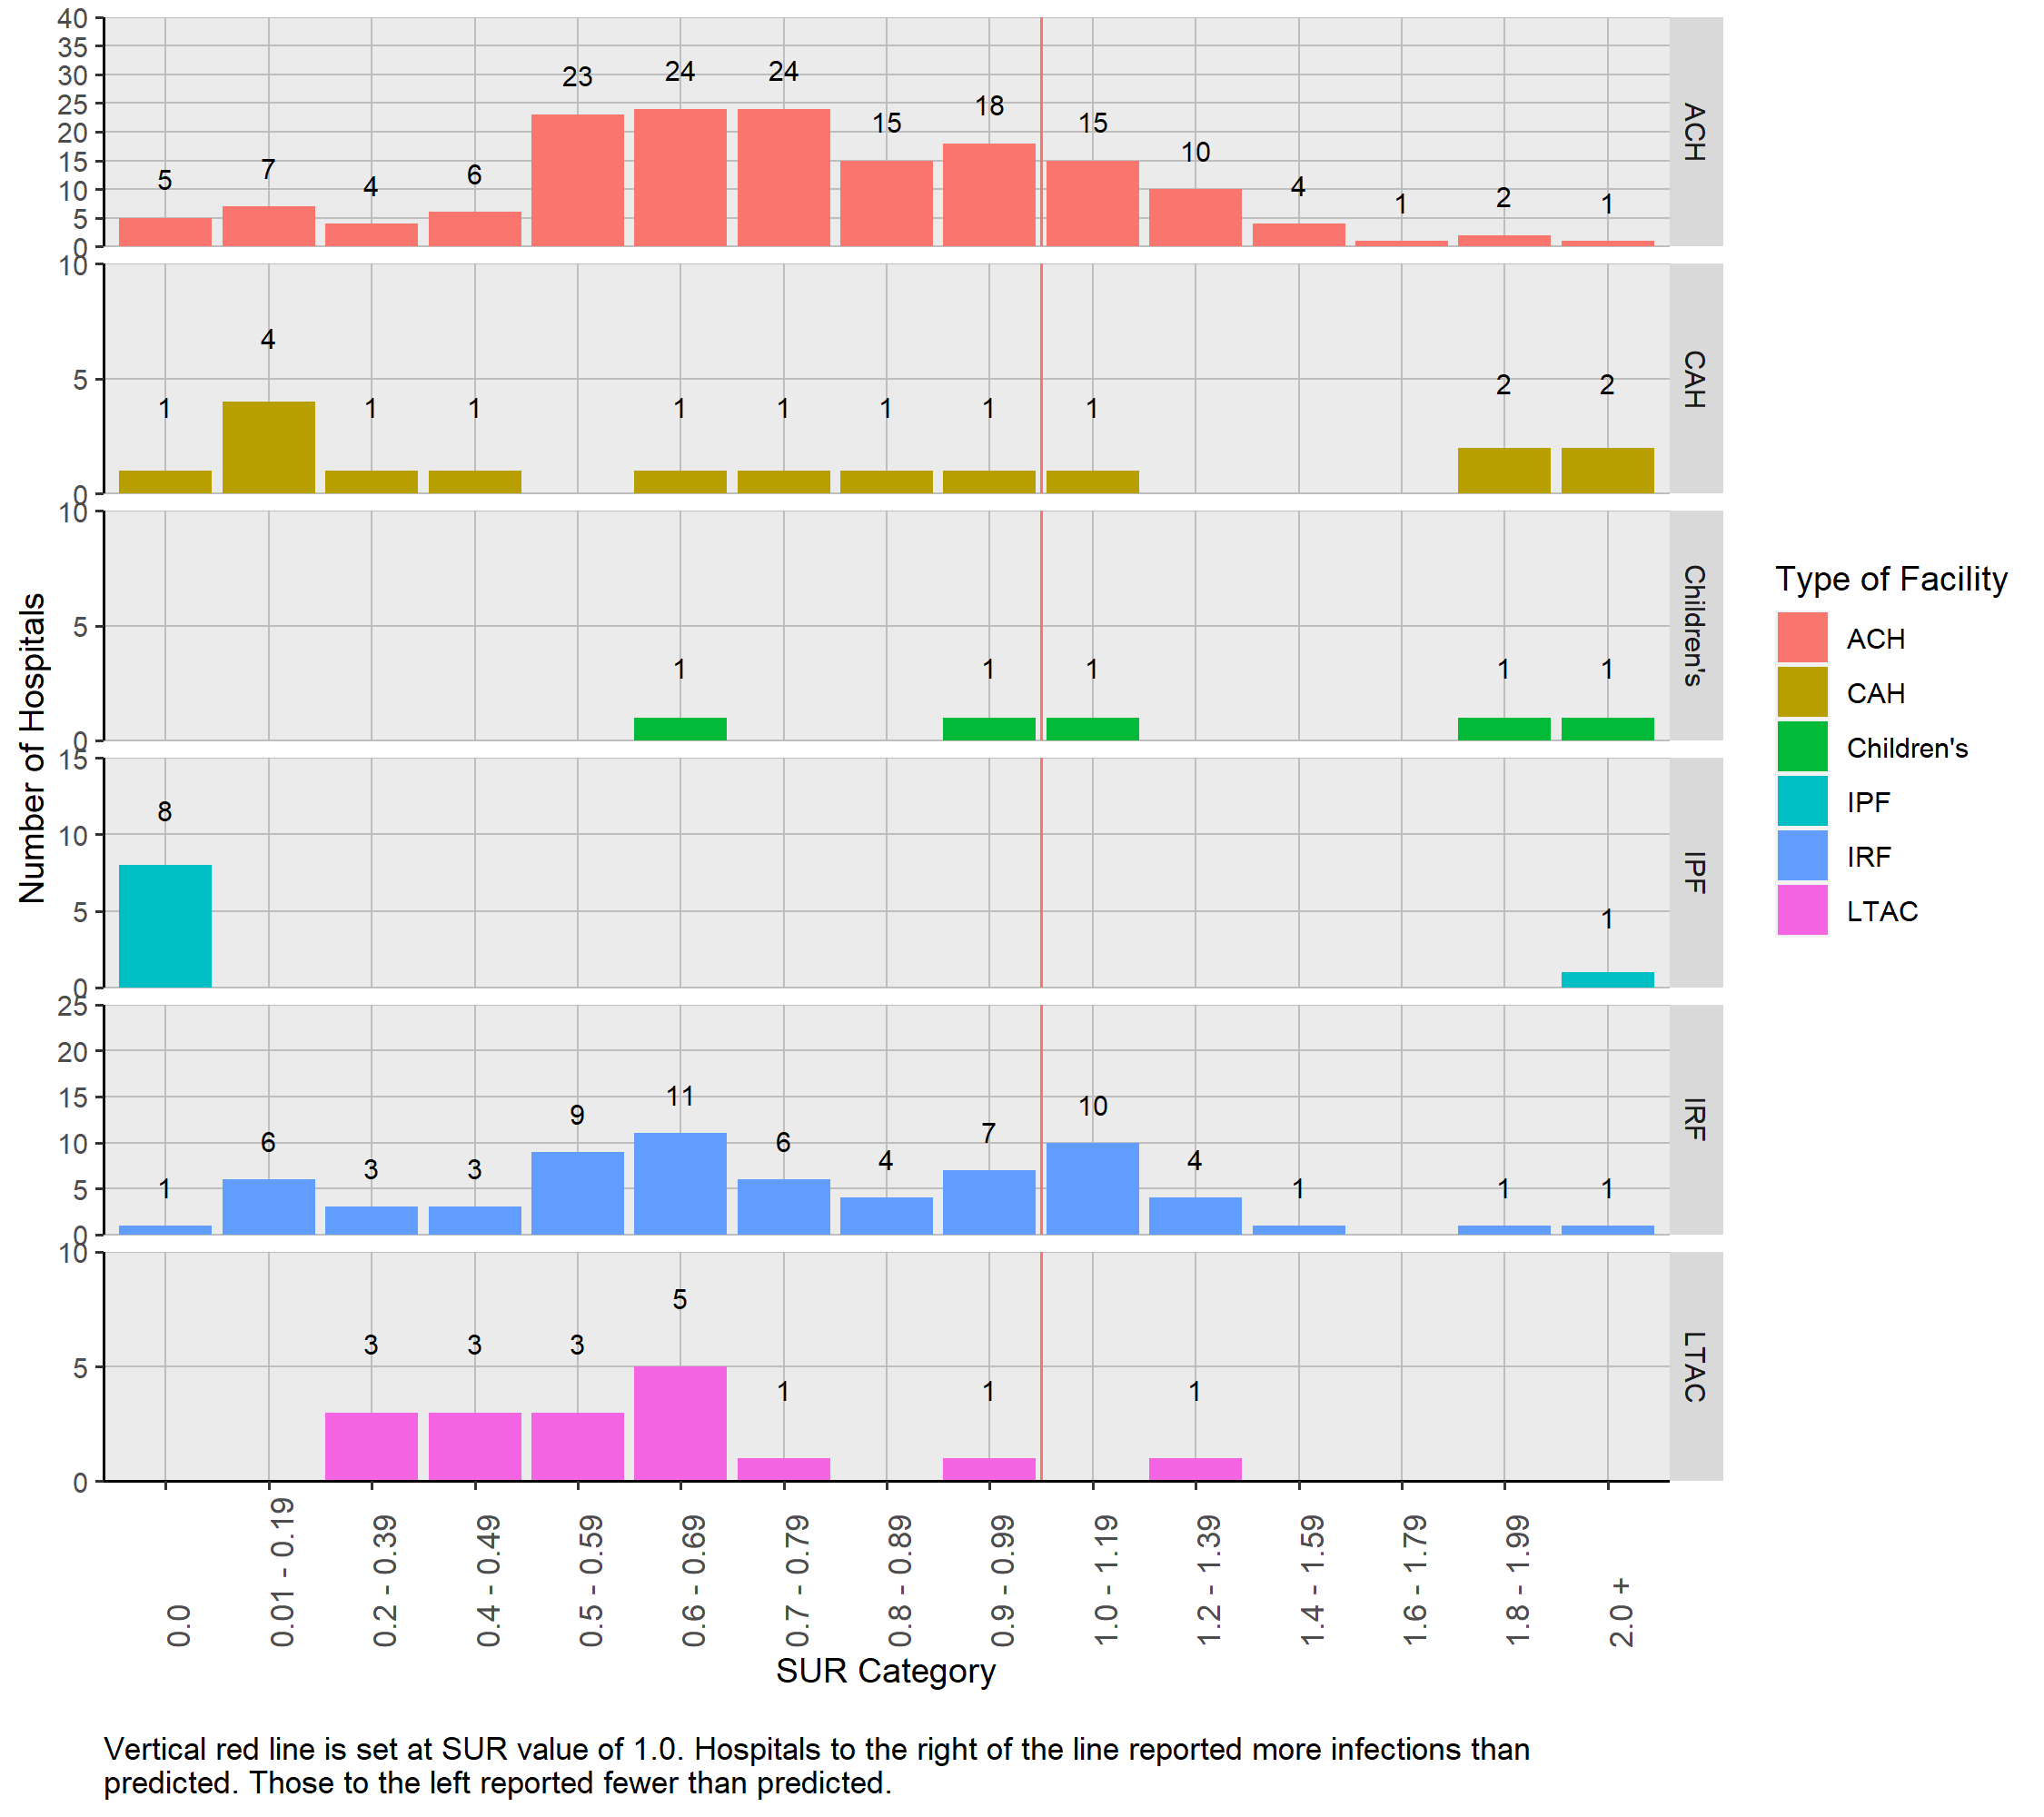Click the CAH legend color swatch
The width and height of the screenshot is (2044, 1817).
[x=1802, y=693]
